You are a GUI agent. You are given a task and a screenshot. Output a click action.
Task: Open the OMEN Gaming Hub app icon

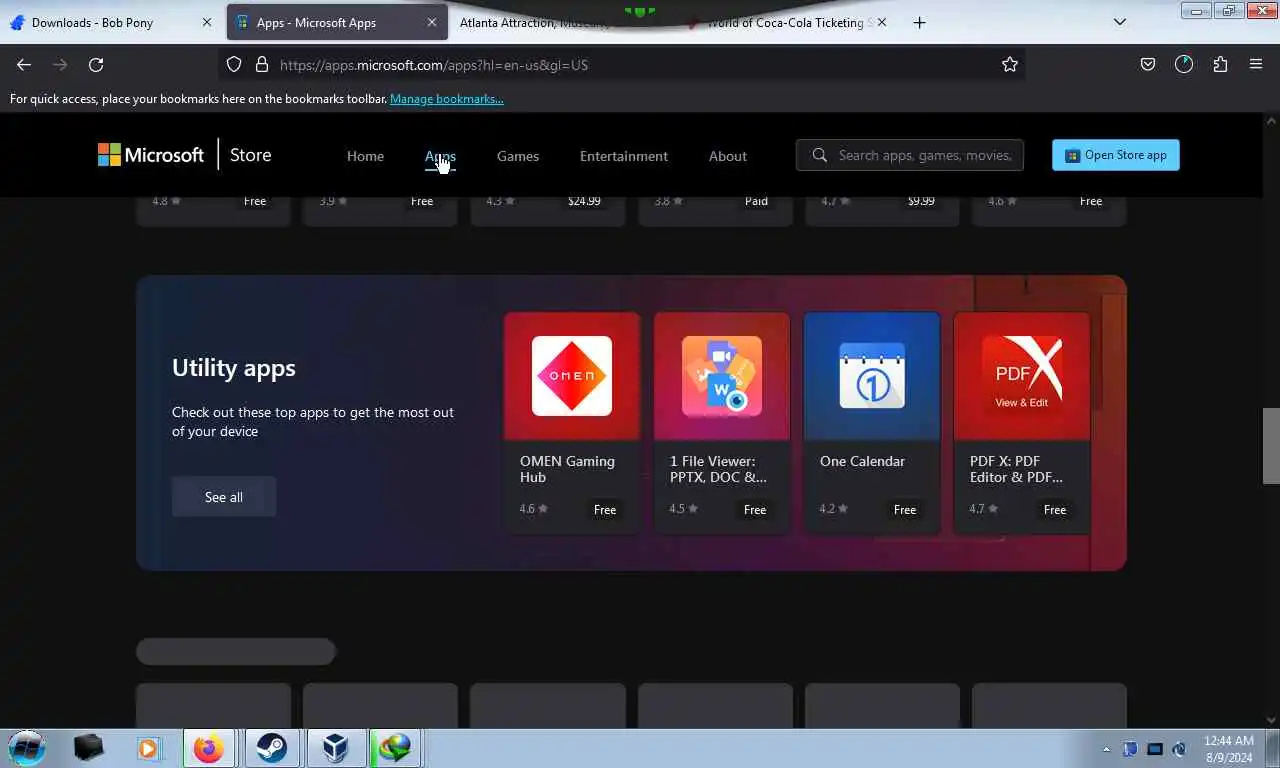(x=572, y=376)
